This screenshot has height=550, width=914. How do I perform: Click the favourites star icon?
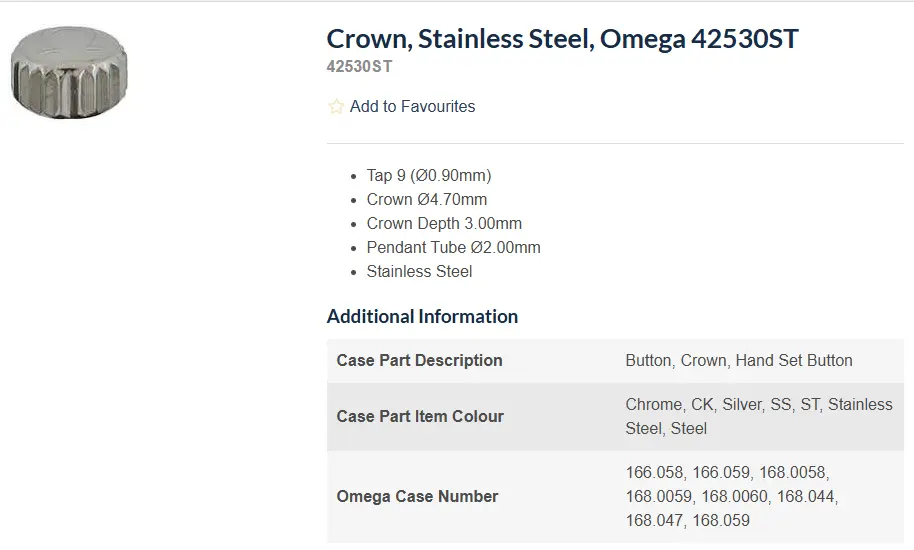[x=336, y=106]
